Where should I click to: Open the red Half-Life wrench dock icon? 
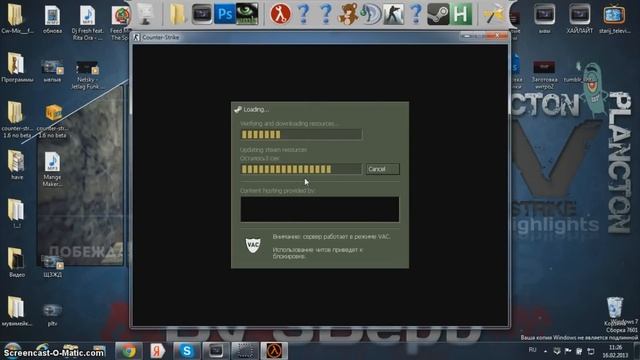[280, 14]
